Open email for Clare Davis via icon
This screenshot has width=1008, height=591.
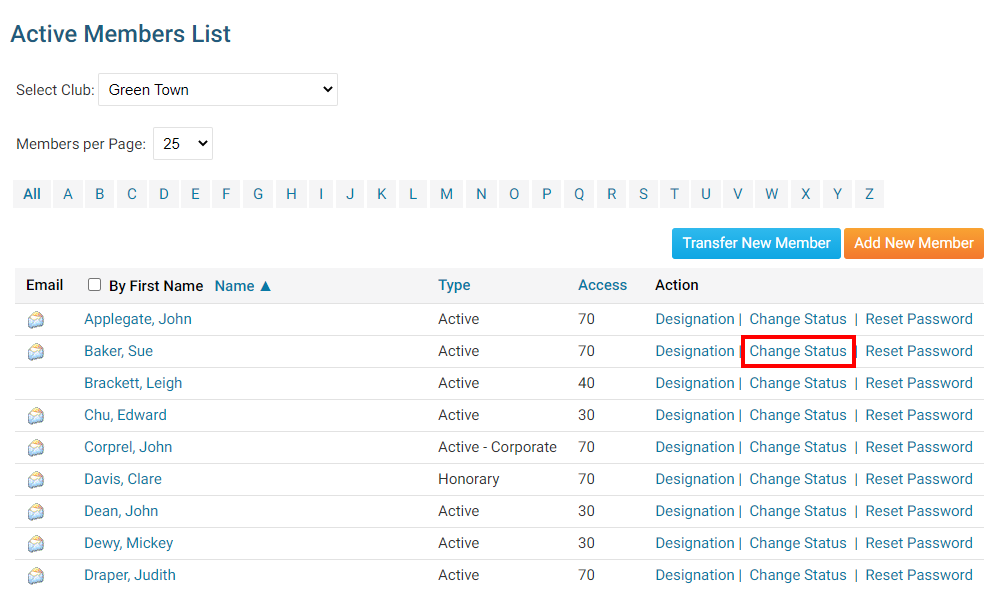point(36,480)
